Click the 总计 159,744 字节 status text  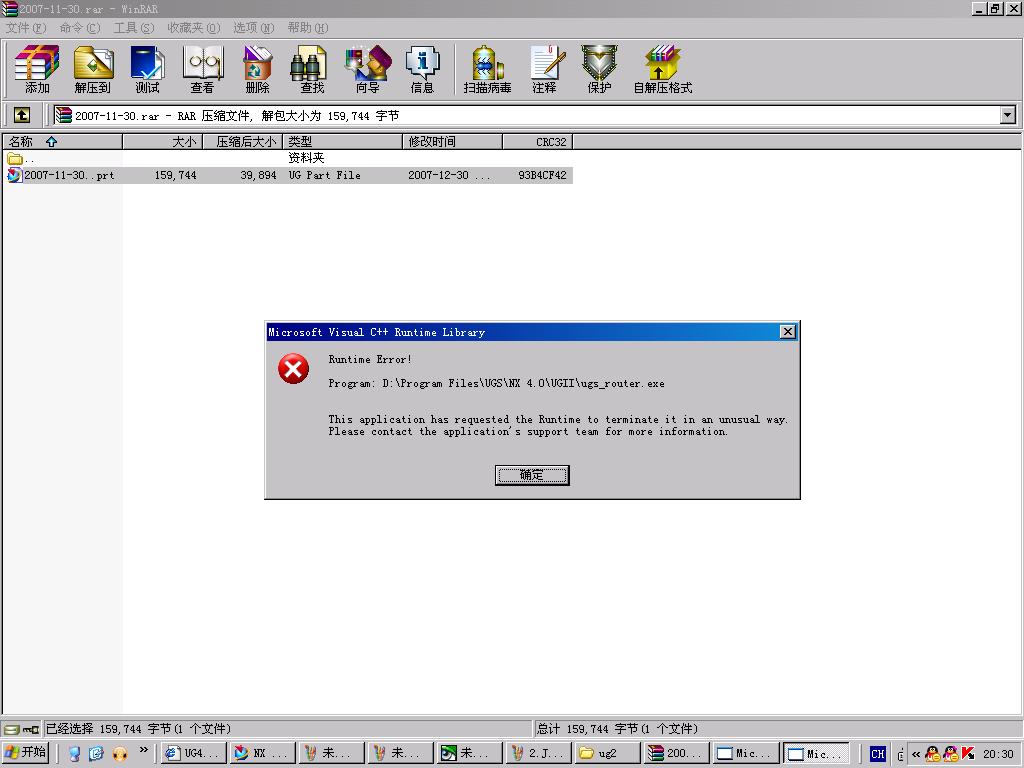point(617,729)
